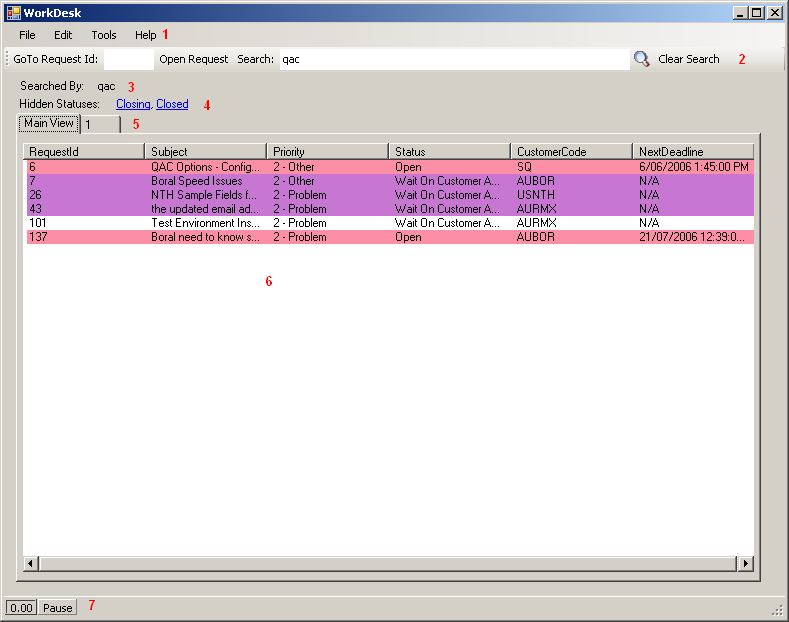
Task: Switch to the Main View tab
Action: point(48,123)
